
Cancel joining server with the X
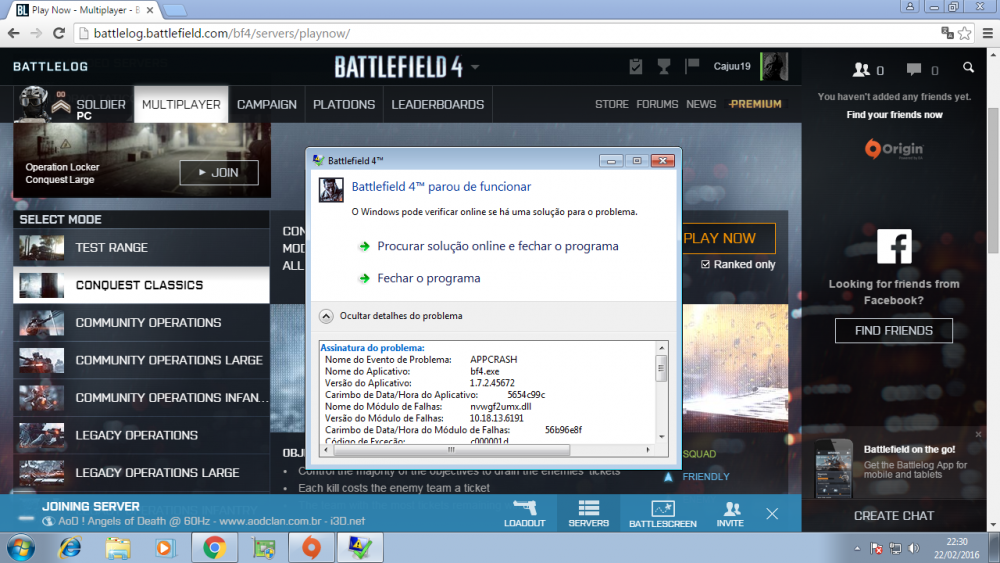[772, 513]
